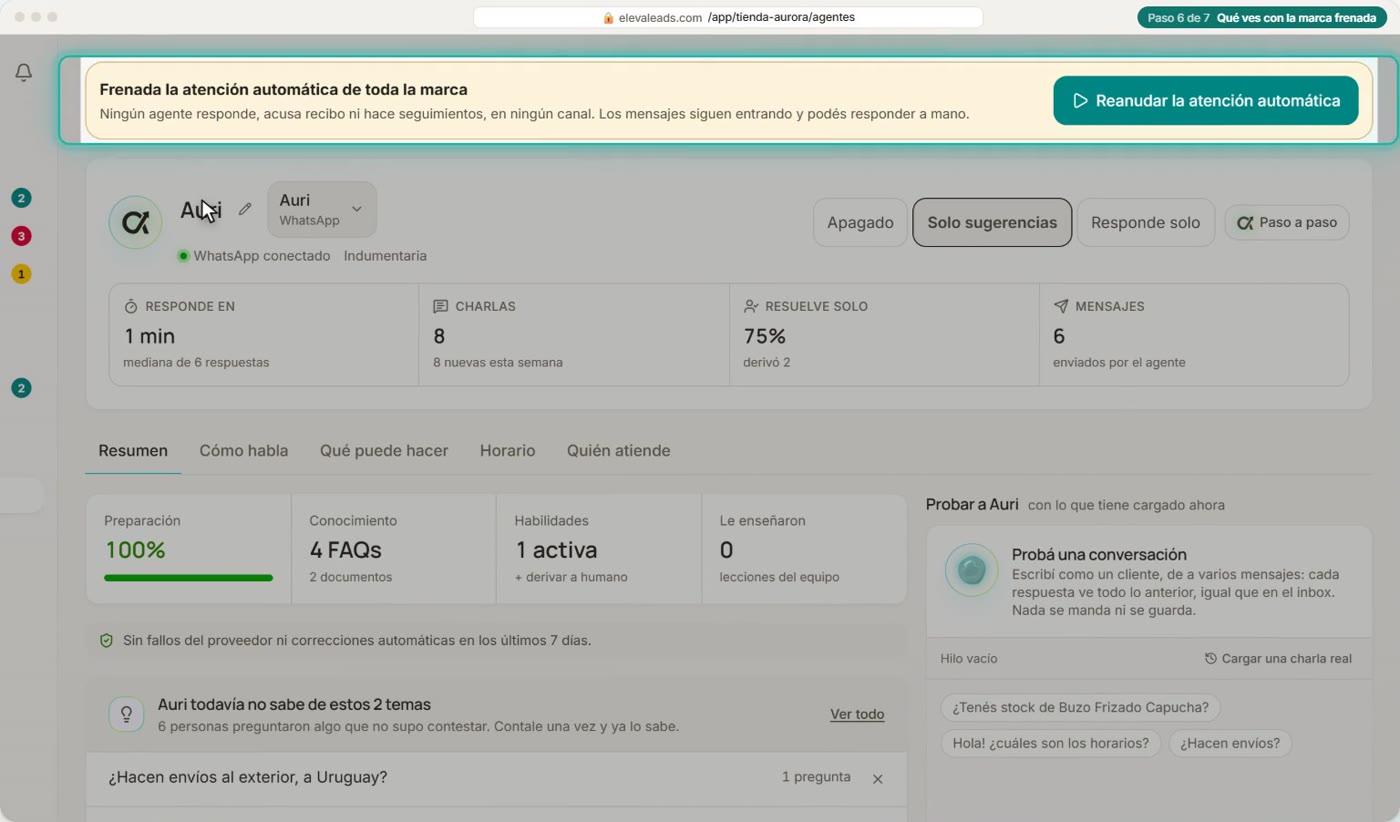Screen dimensions: 1400x822
Task: Click Cargar una charla real
Action: pyautogui.click(x=1278, y=659)
